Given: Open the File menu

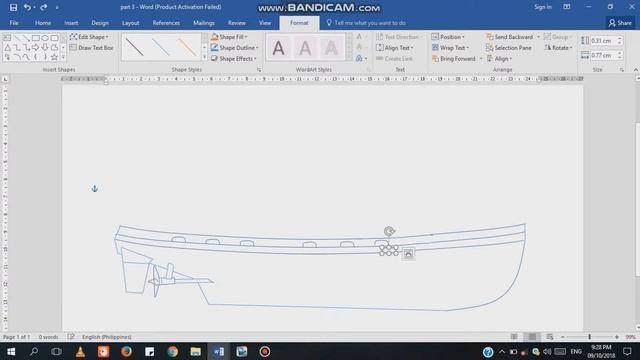Looking at the screenshot, I should (14, 23).
